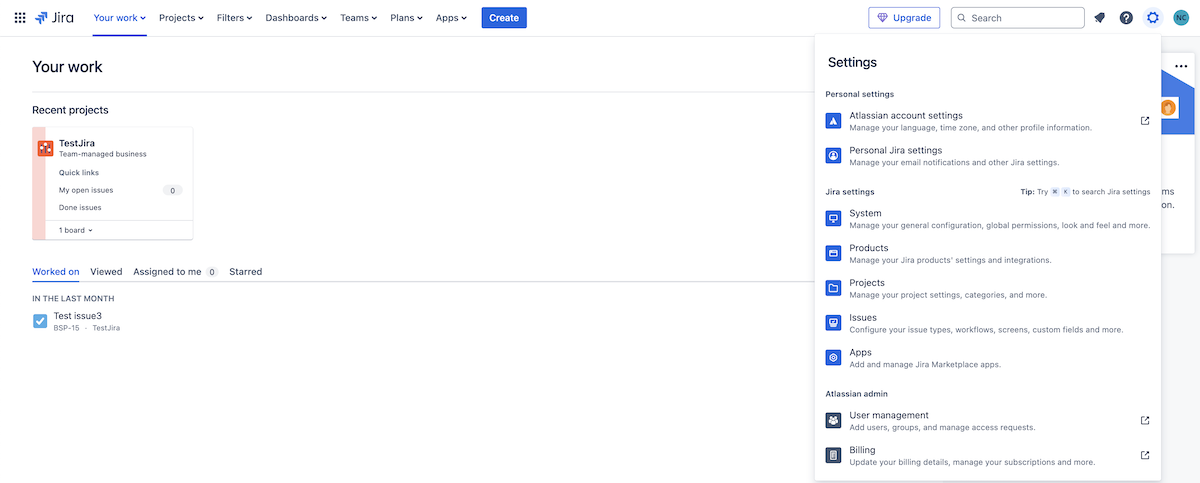Click the System settings monitor icon

[x=833, y=219]
